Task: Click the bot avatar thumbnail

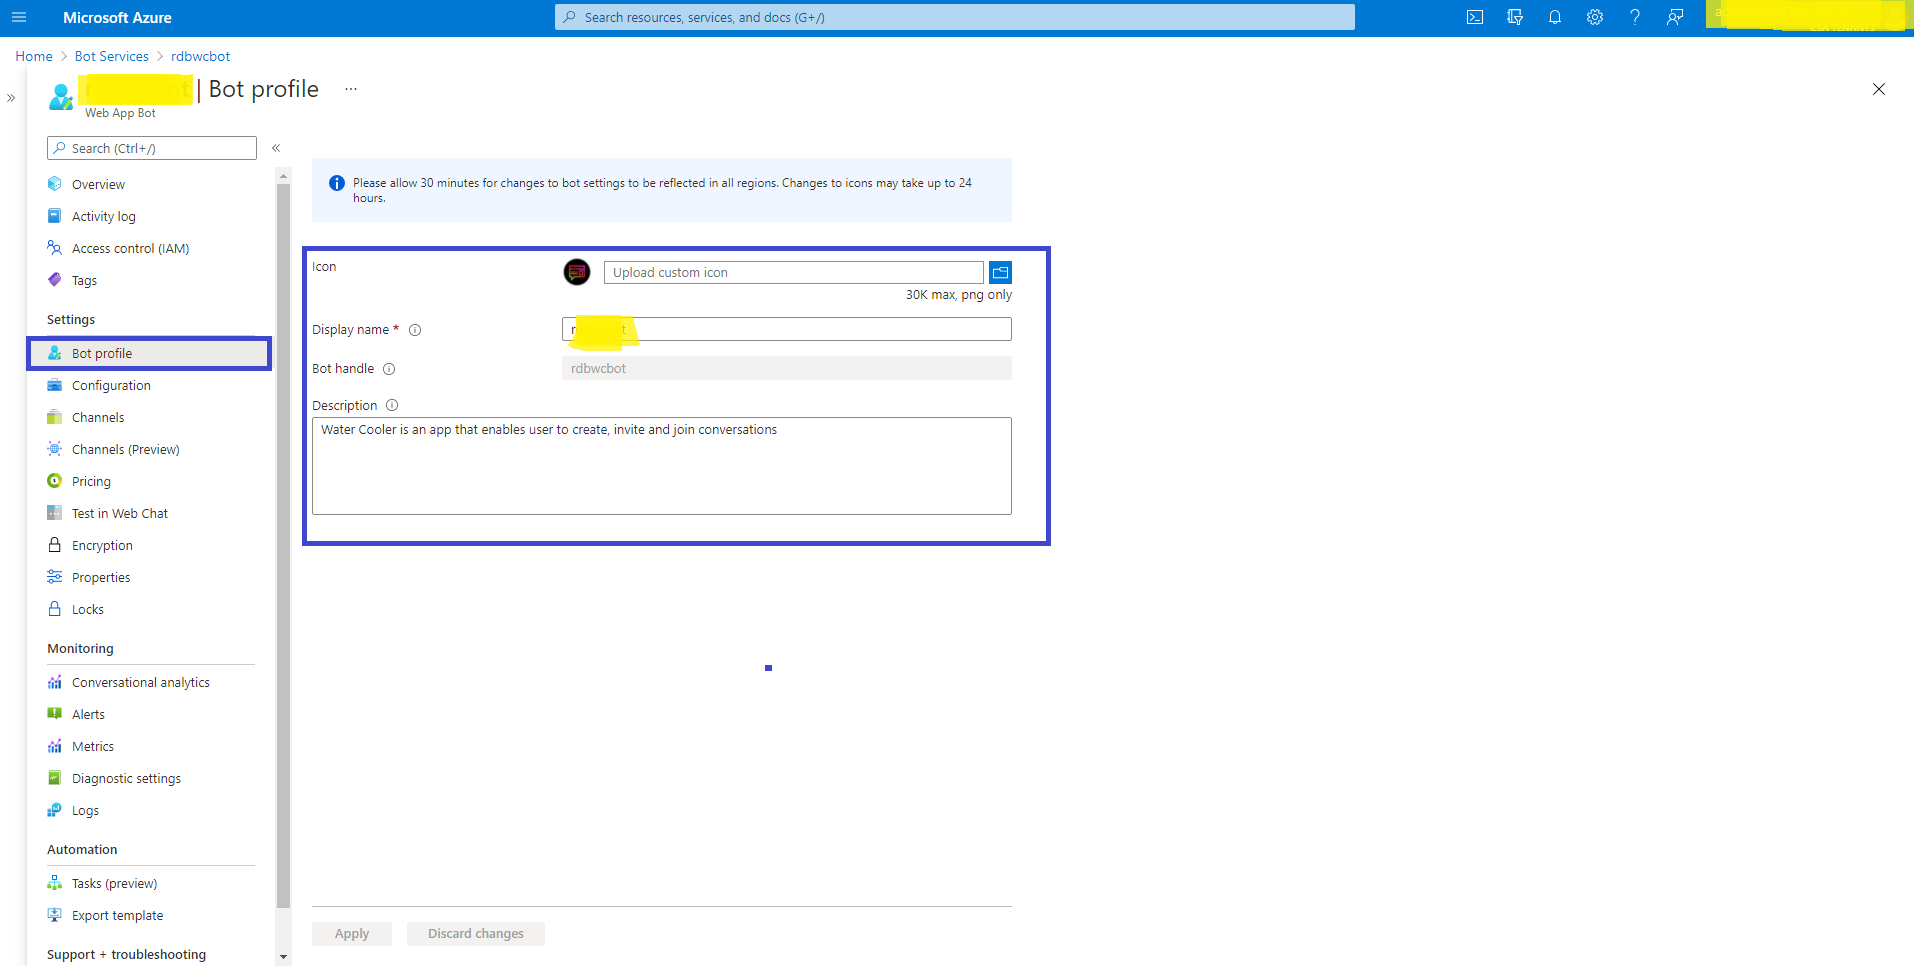Action: point(577,272)
